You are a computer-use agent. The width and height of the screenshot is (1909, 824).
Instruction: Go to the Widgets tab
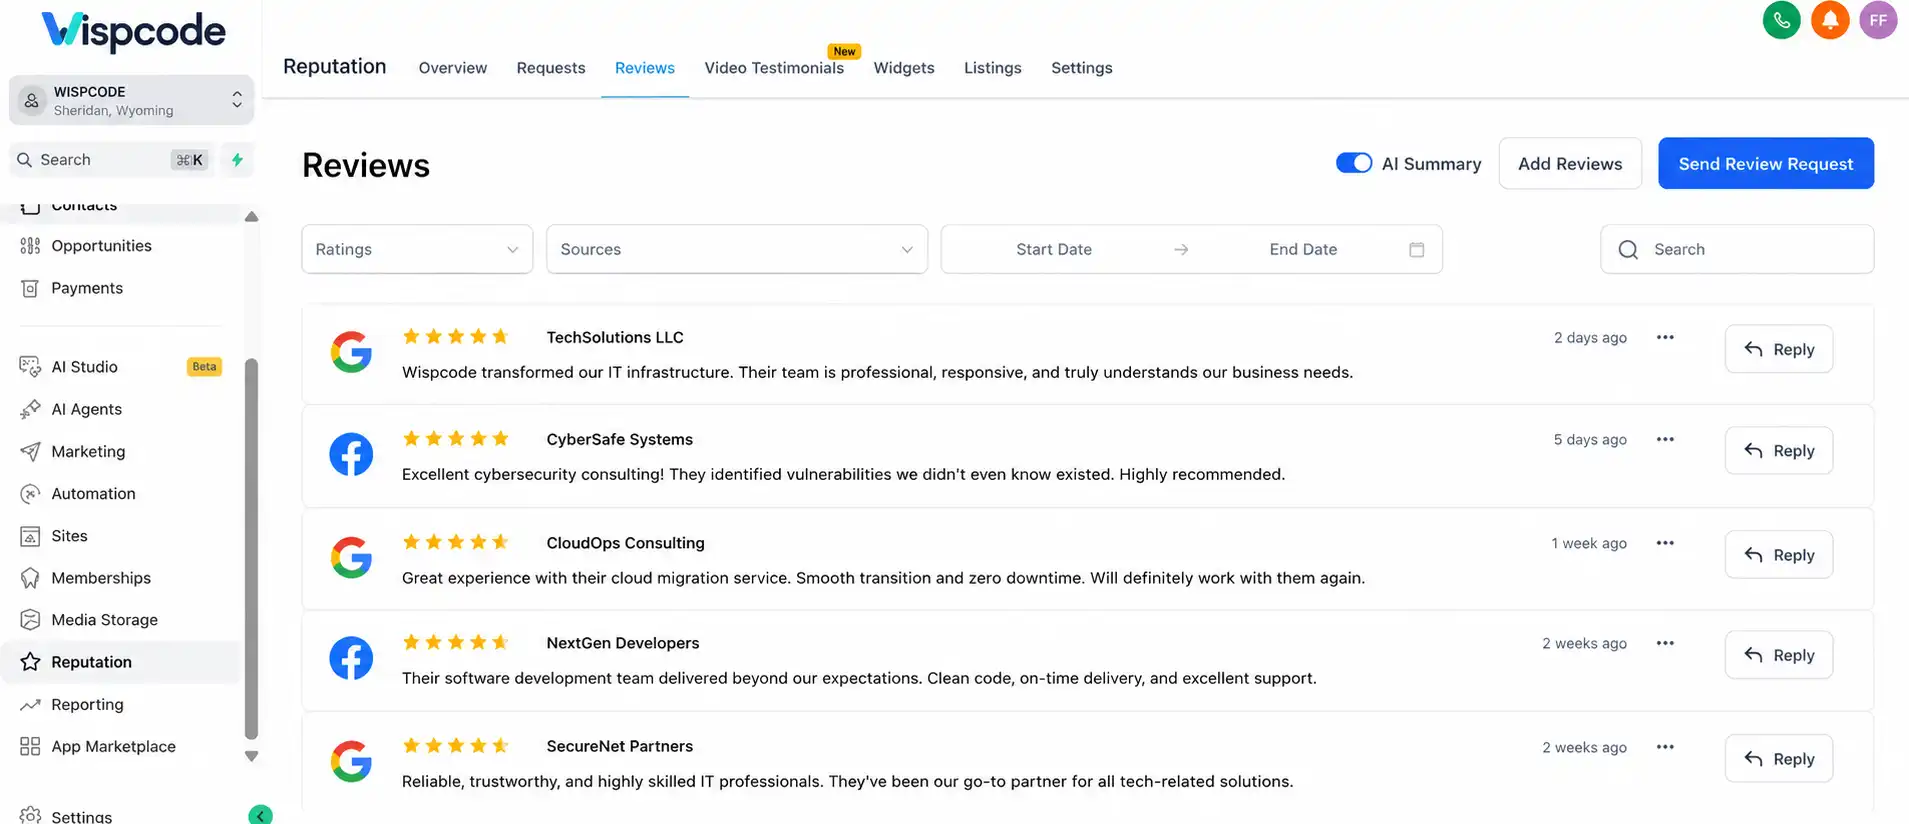[904, 68]
